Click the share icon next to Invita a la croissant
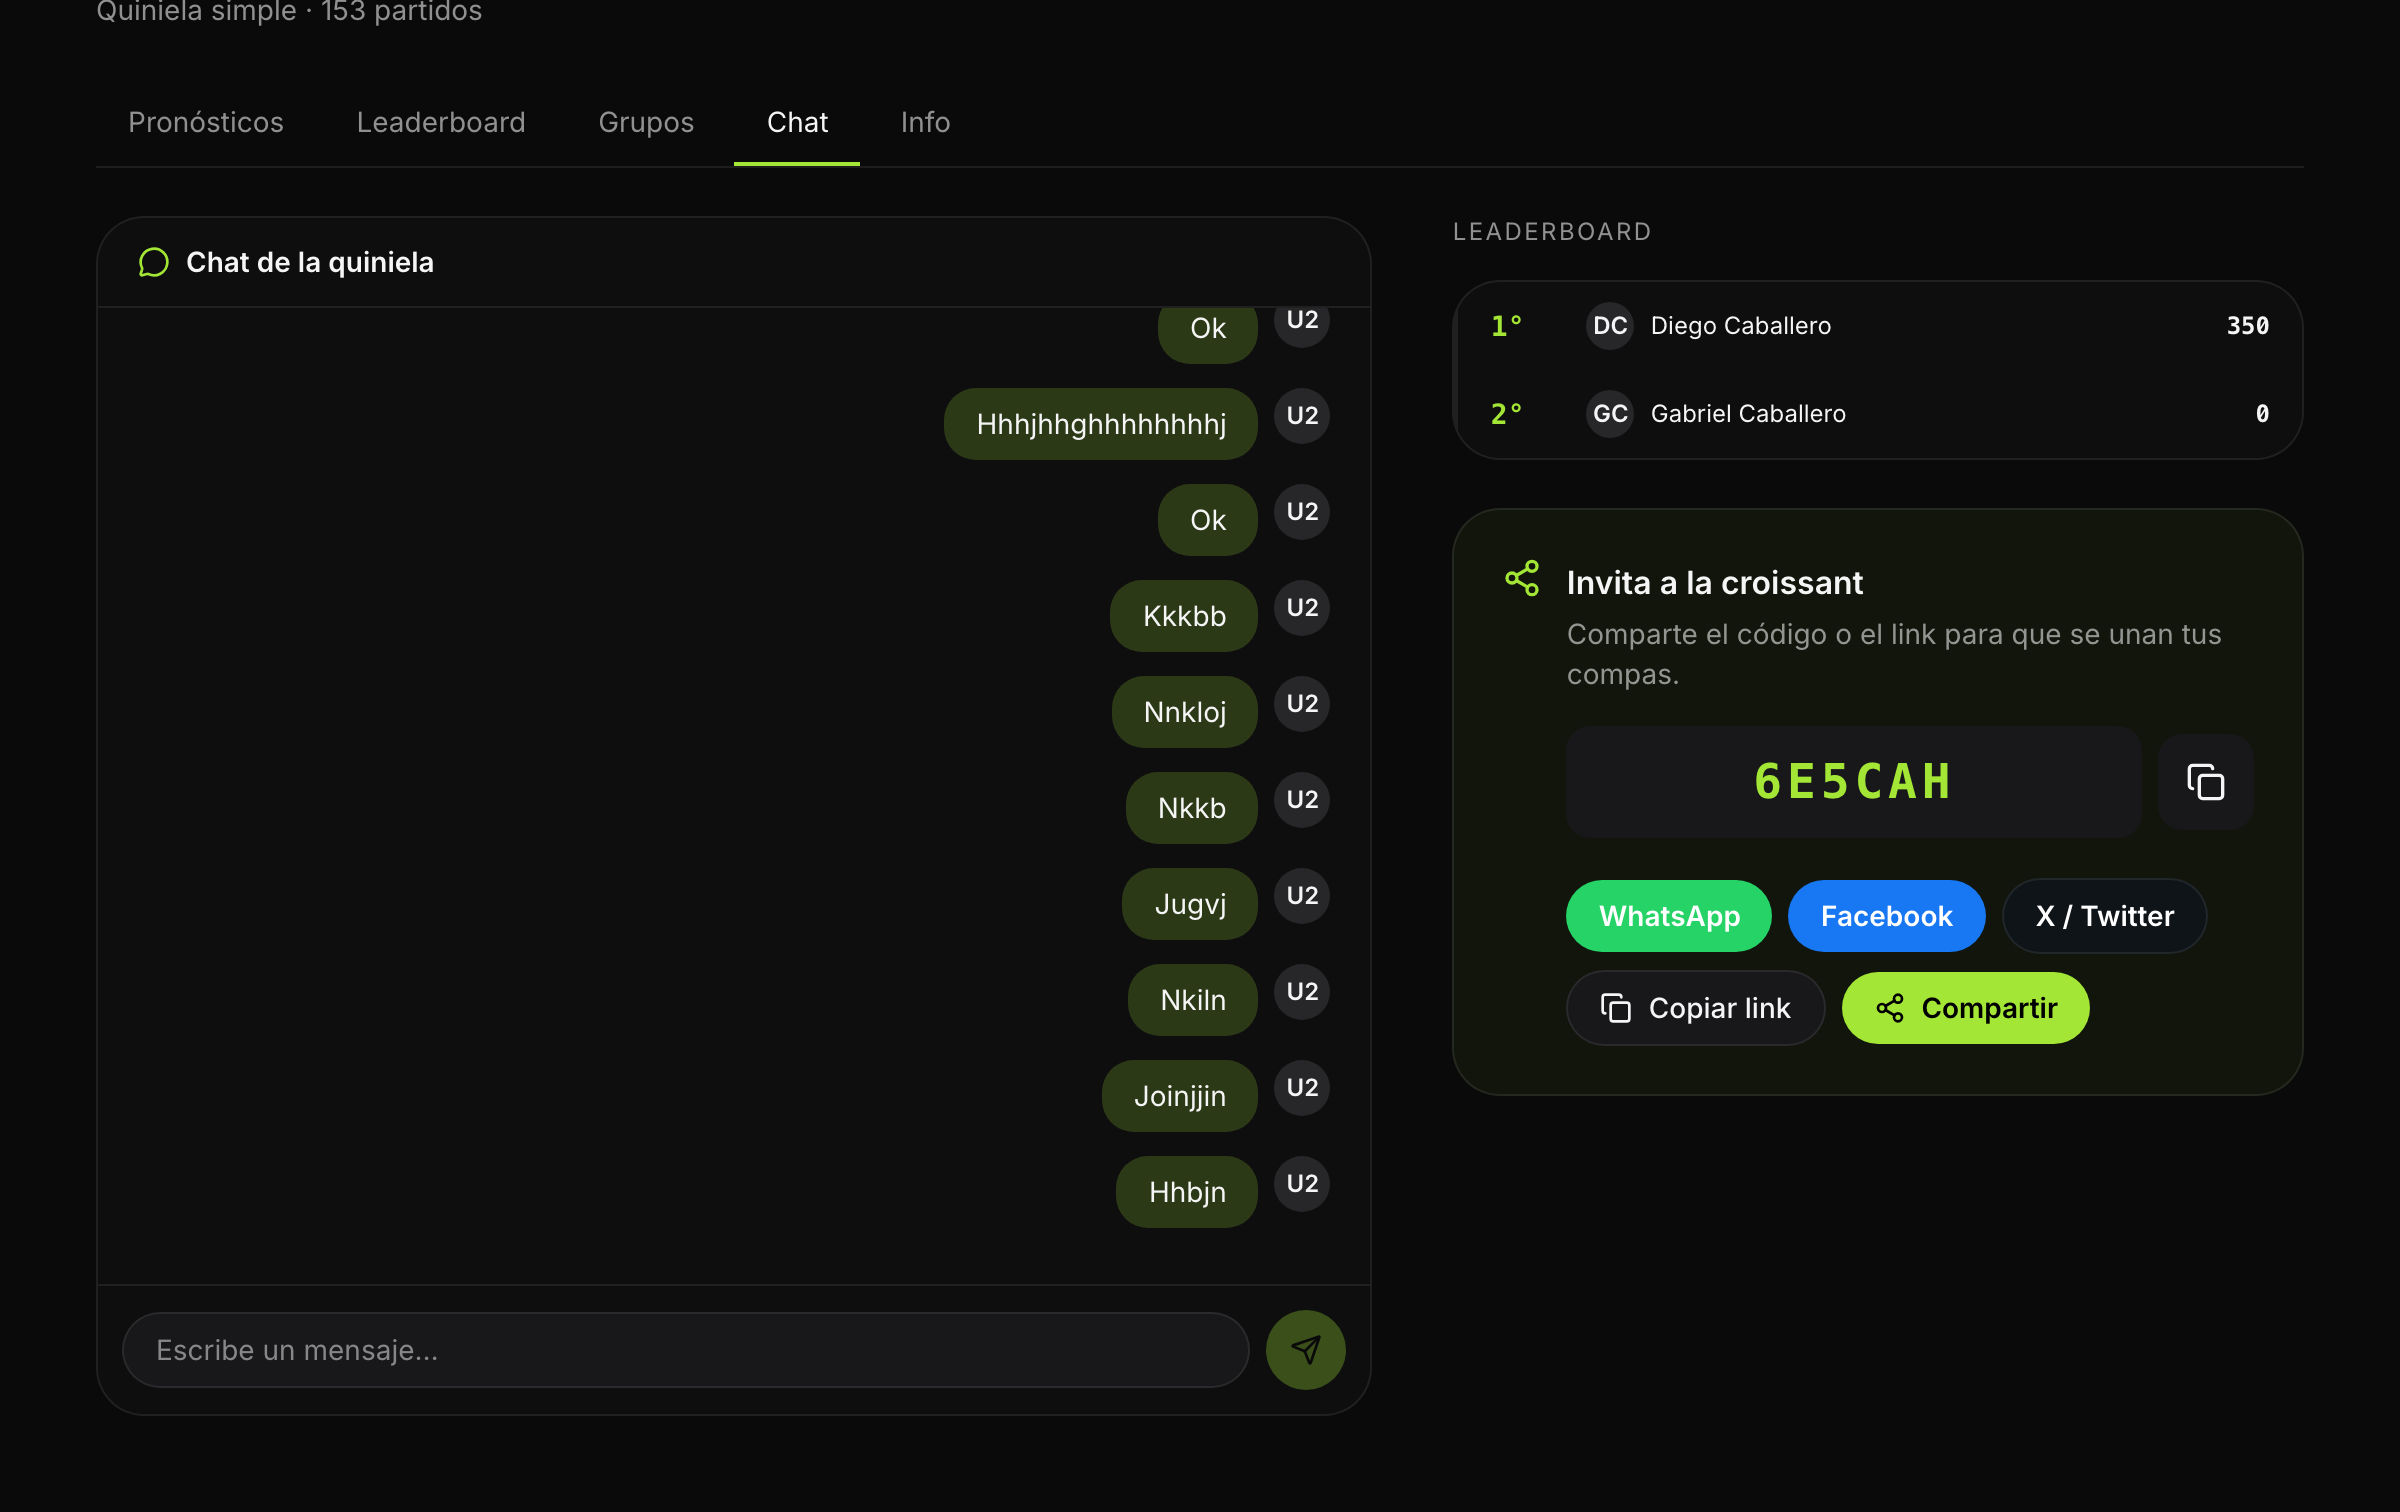 tap(1522, 579)
